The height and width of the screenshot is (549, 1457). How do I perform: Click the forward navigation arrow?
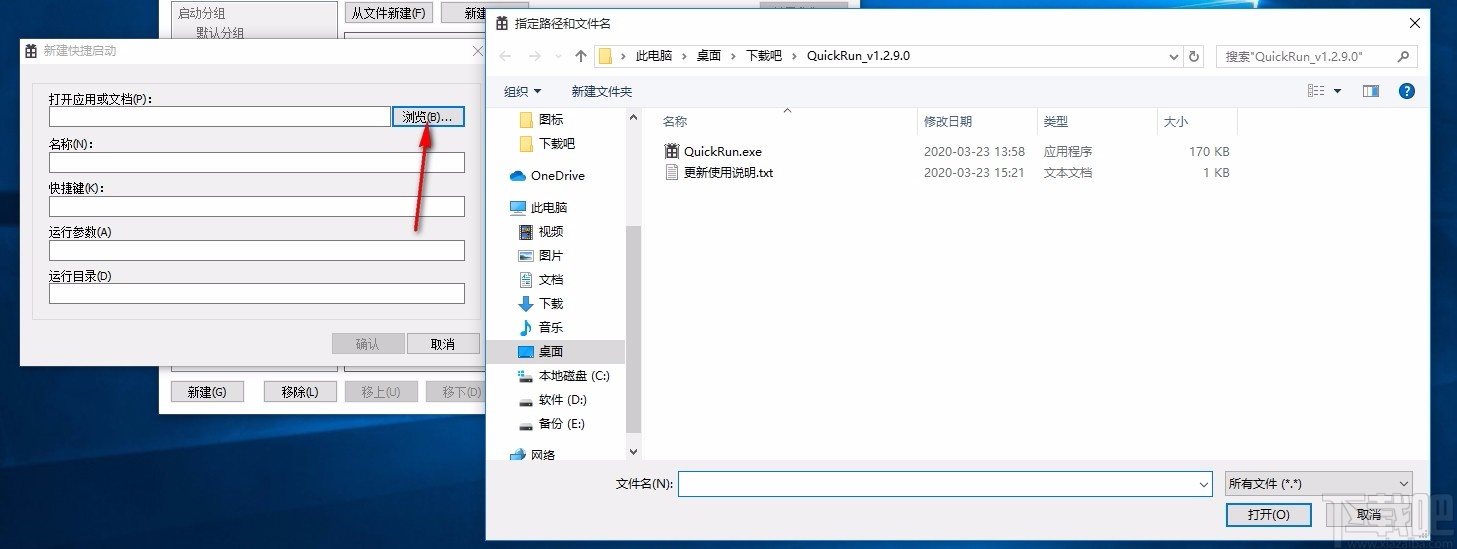coord(536,57)
